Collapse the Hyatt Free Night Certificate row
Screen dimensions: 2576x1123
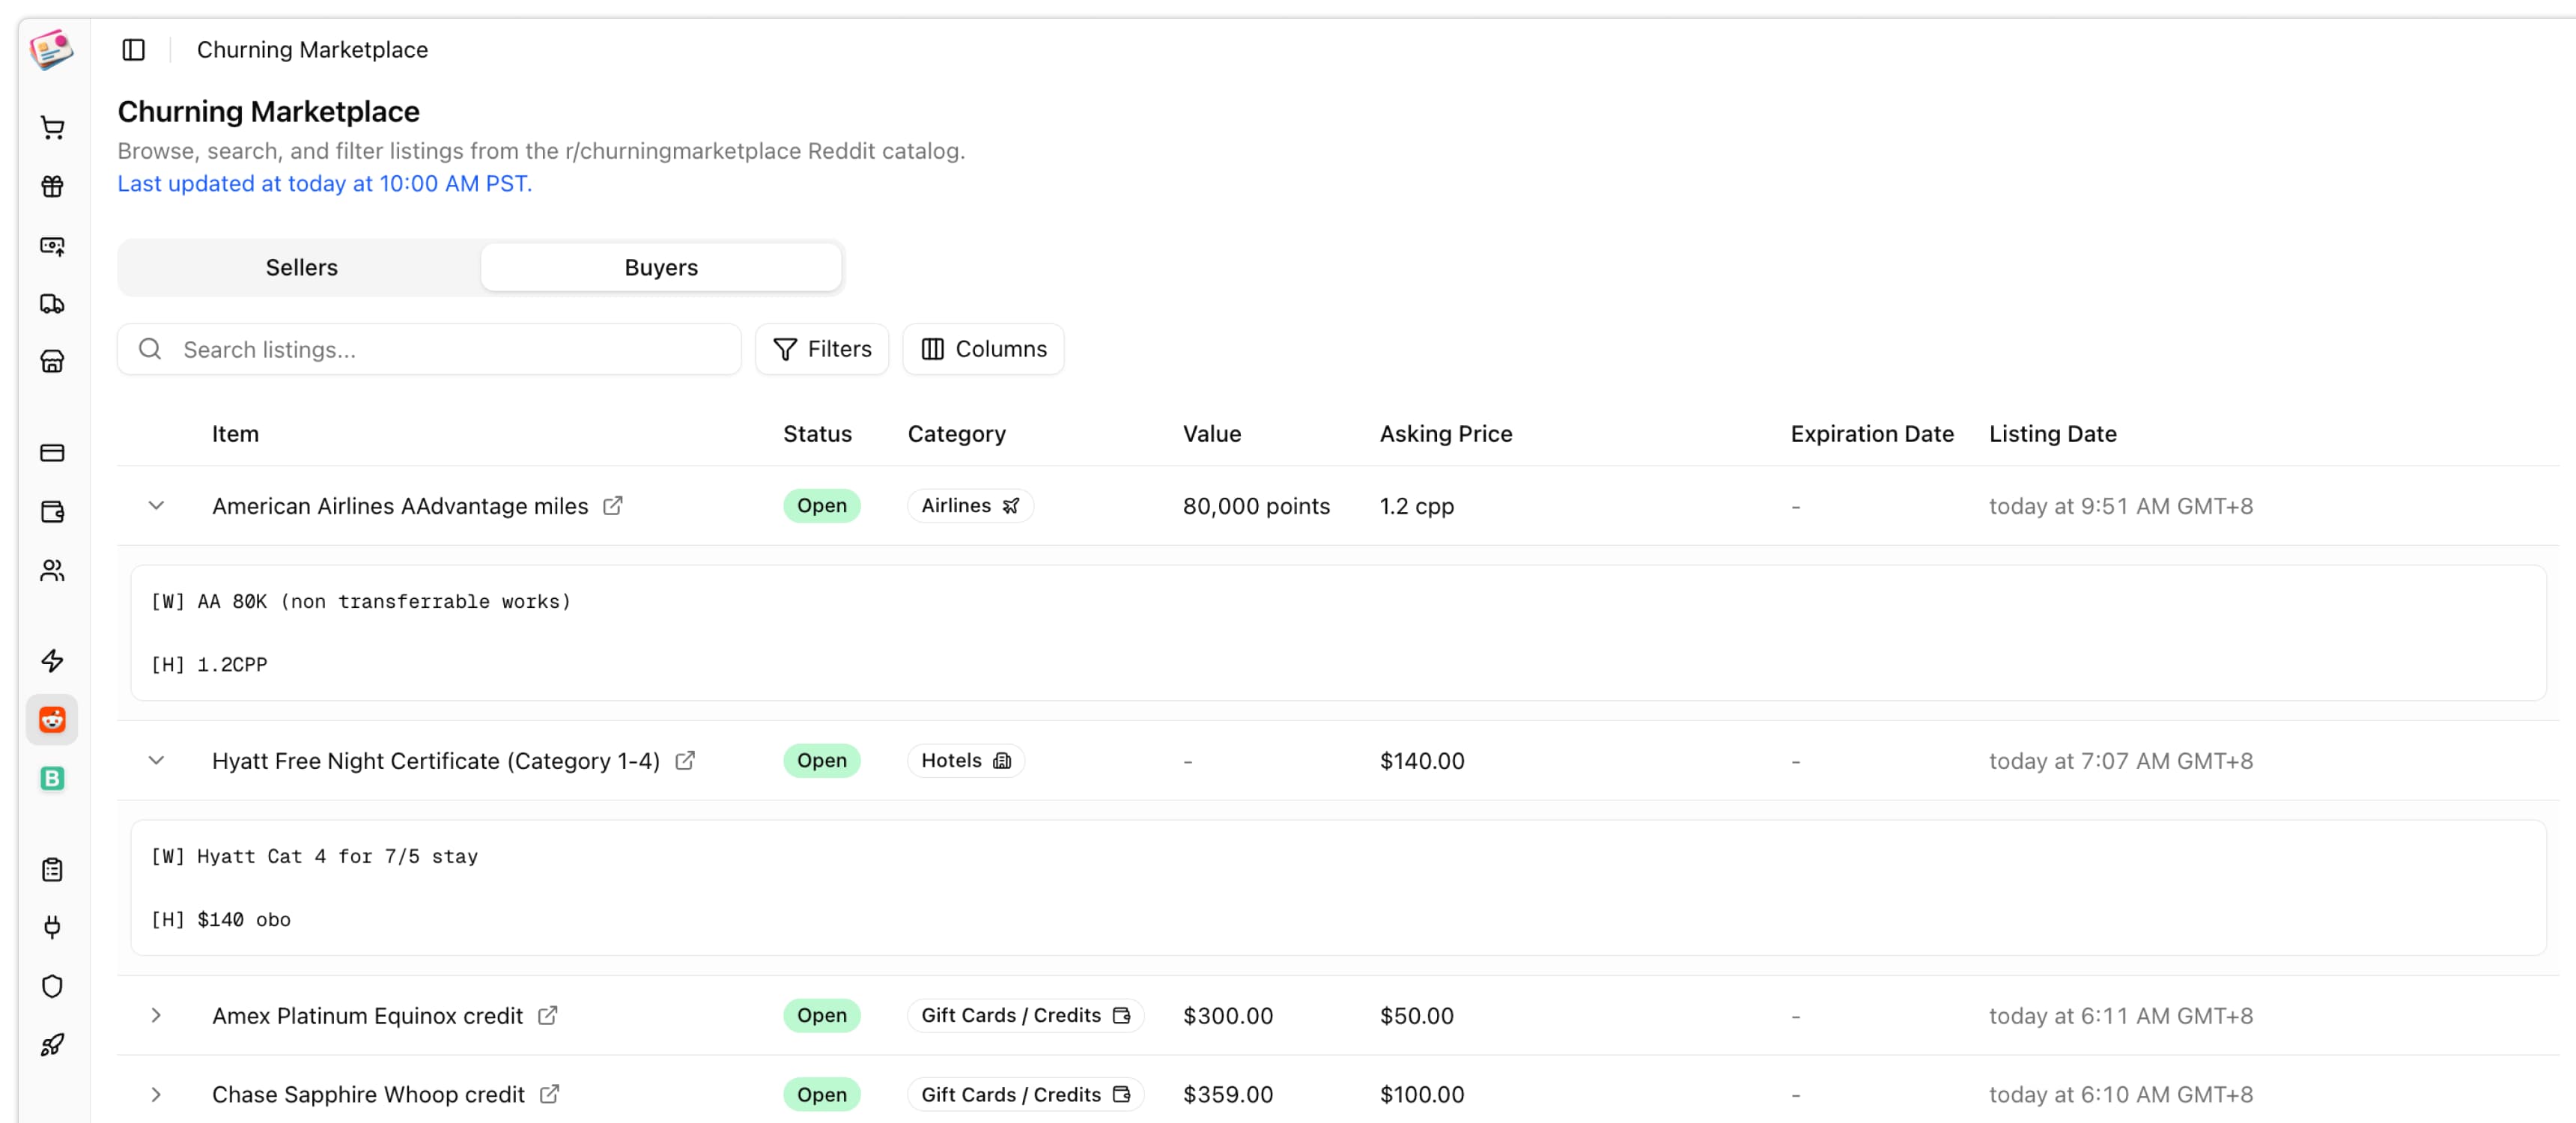[x=156, y=760]
